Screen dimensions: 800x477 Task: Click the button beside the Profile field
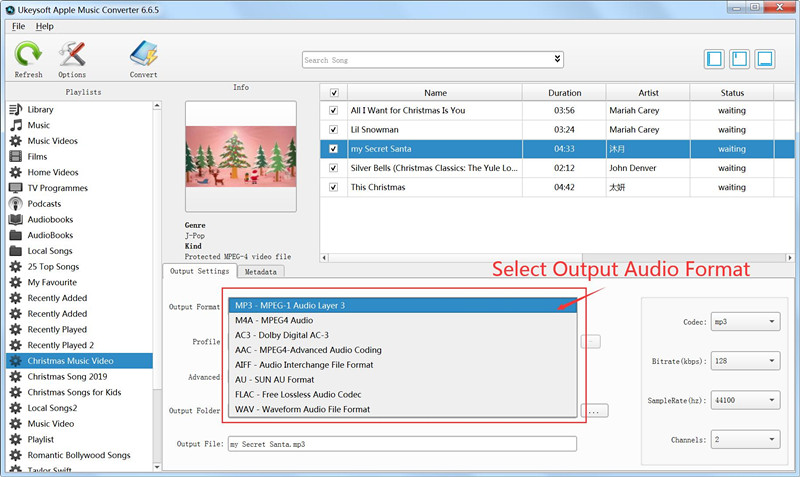tap(590, 341)
